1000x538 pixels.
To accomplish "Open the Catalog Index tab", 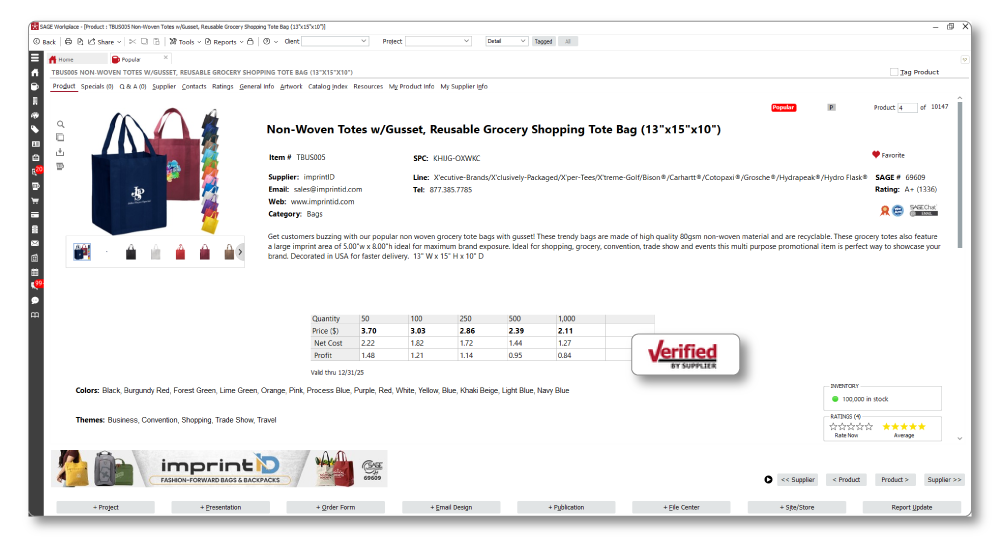I will (328, 87).
